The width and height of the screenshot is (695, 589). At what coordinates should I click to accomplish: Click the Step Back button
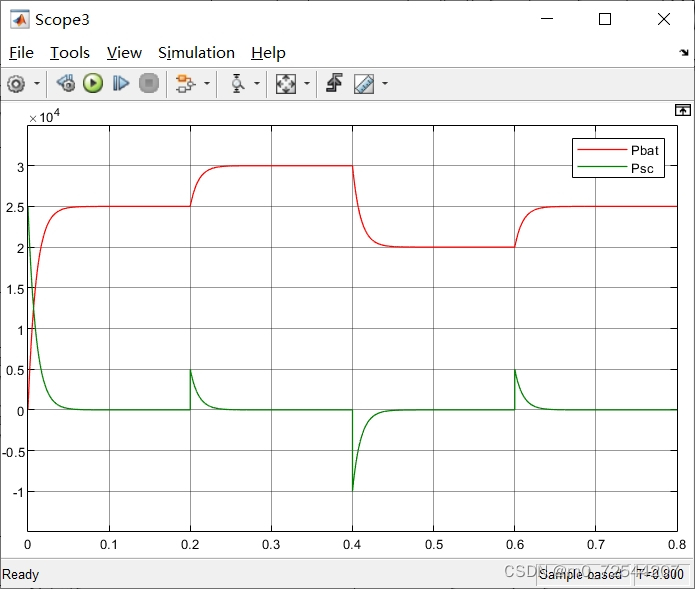coord(66,83)
